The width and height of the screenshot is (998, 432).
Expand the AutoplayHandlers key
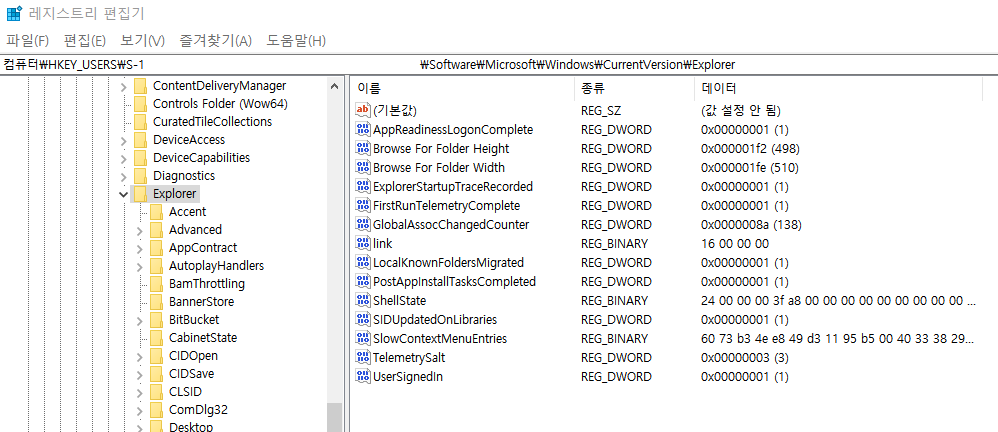pos(140,266)
